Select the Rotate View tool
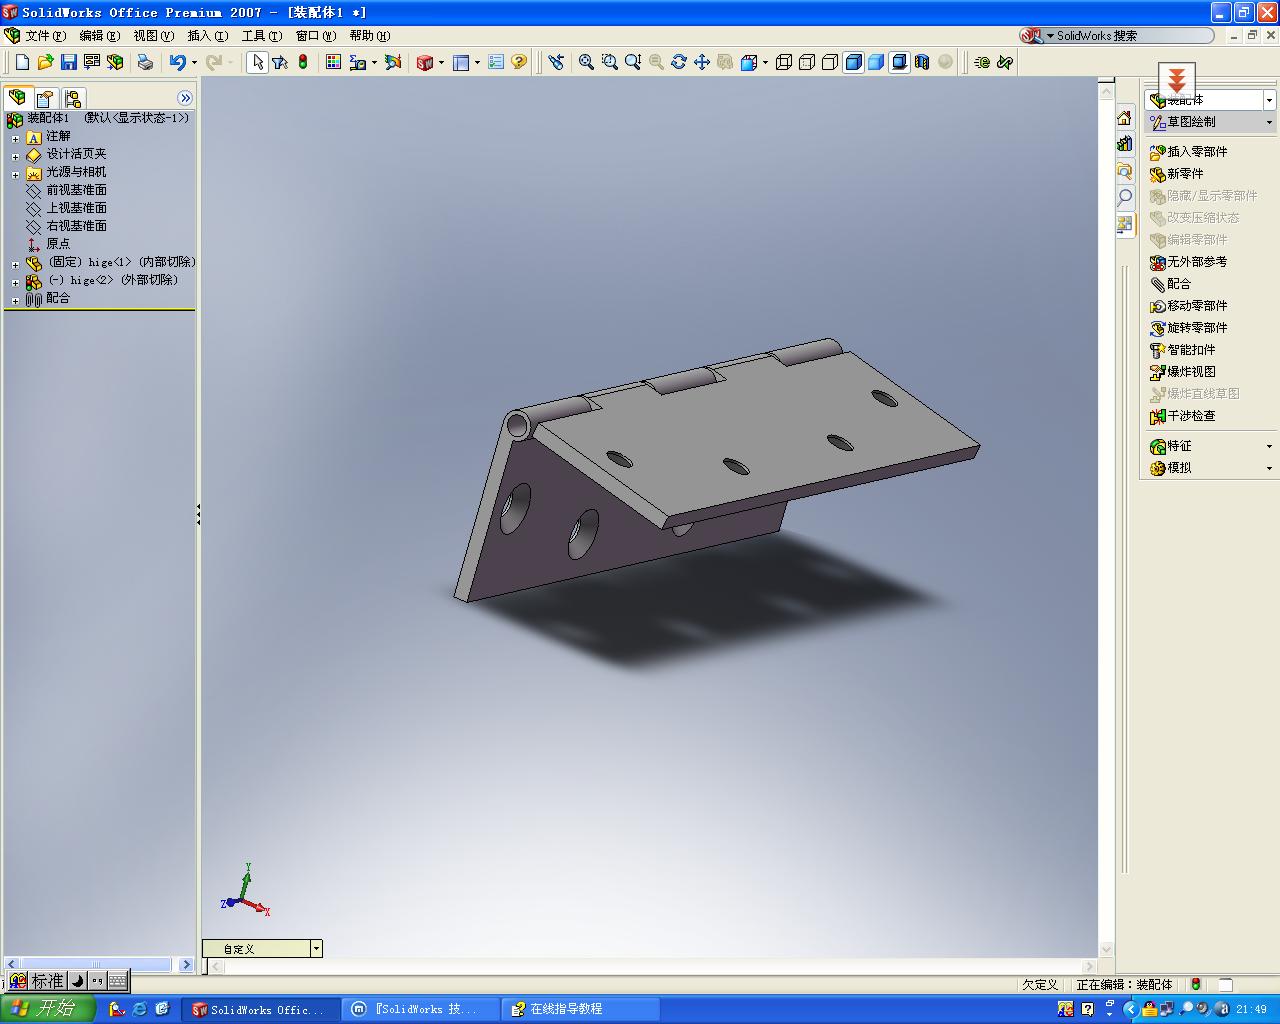This screenshot has height=1024, width=1280. coord(679,62)
